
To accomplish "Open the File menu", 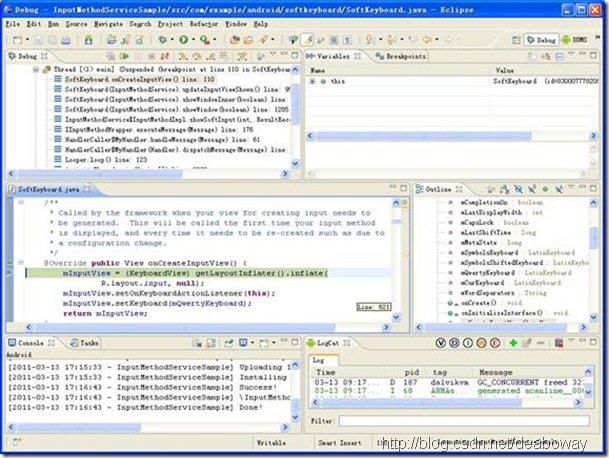I will point(13,24).
